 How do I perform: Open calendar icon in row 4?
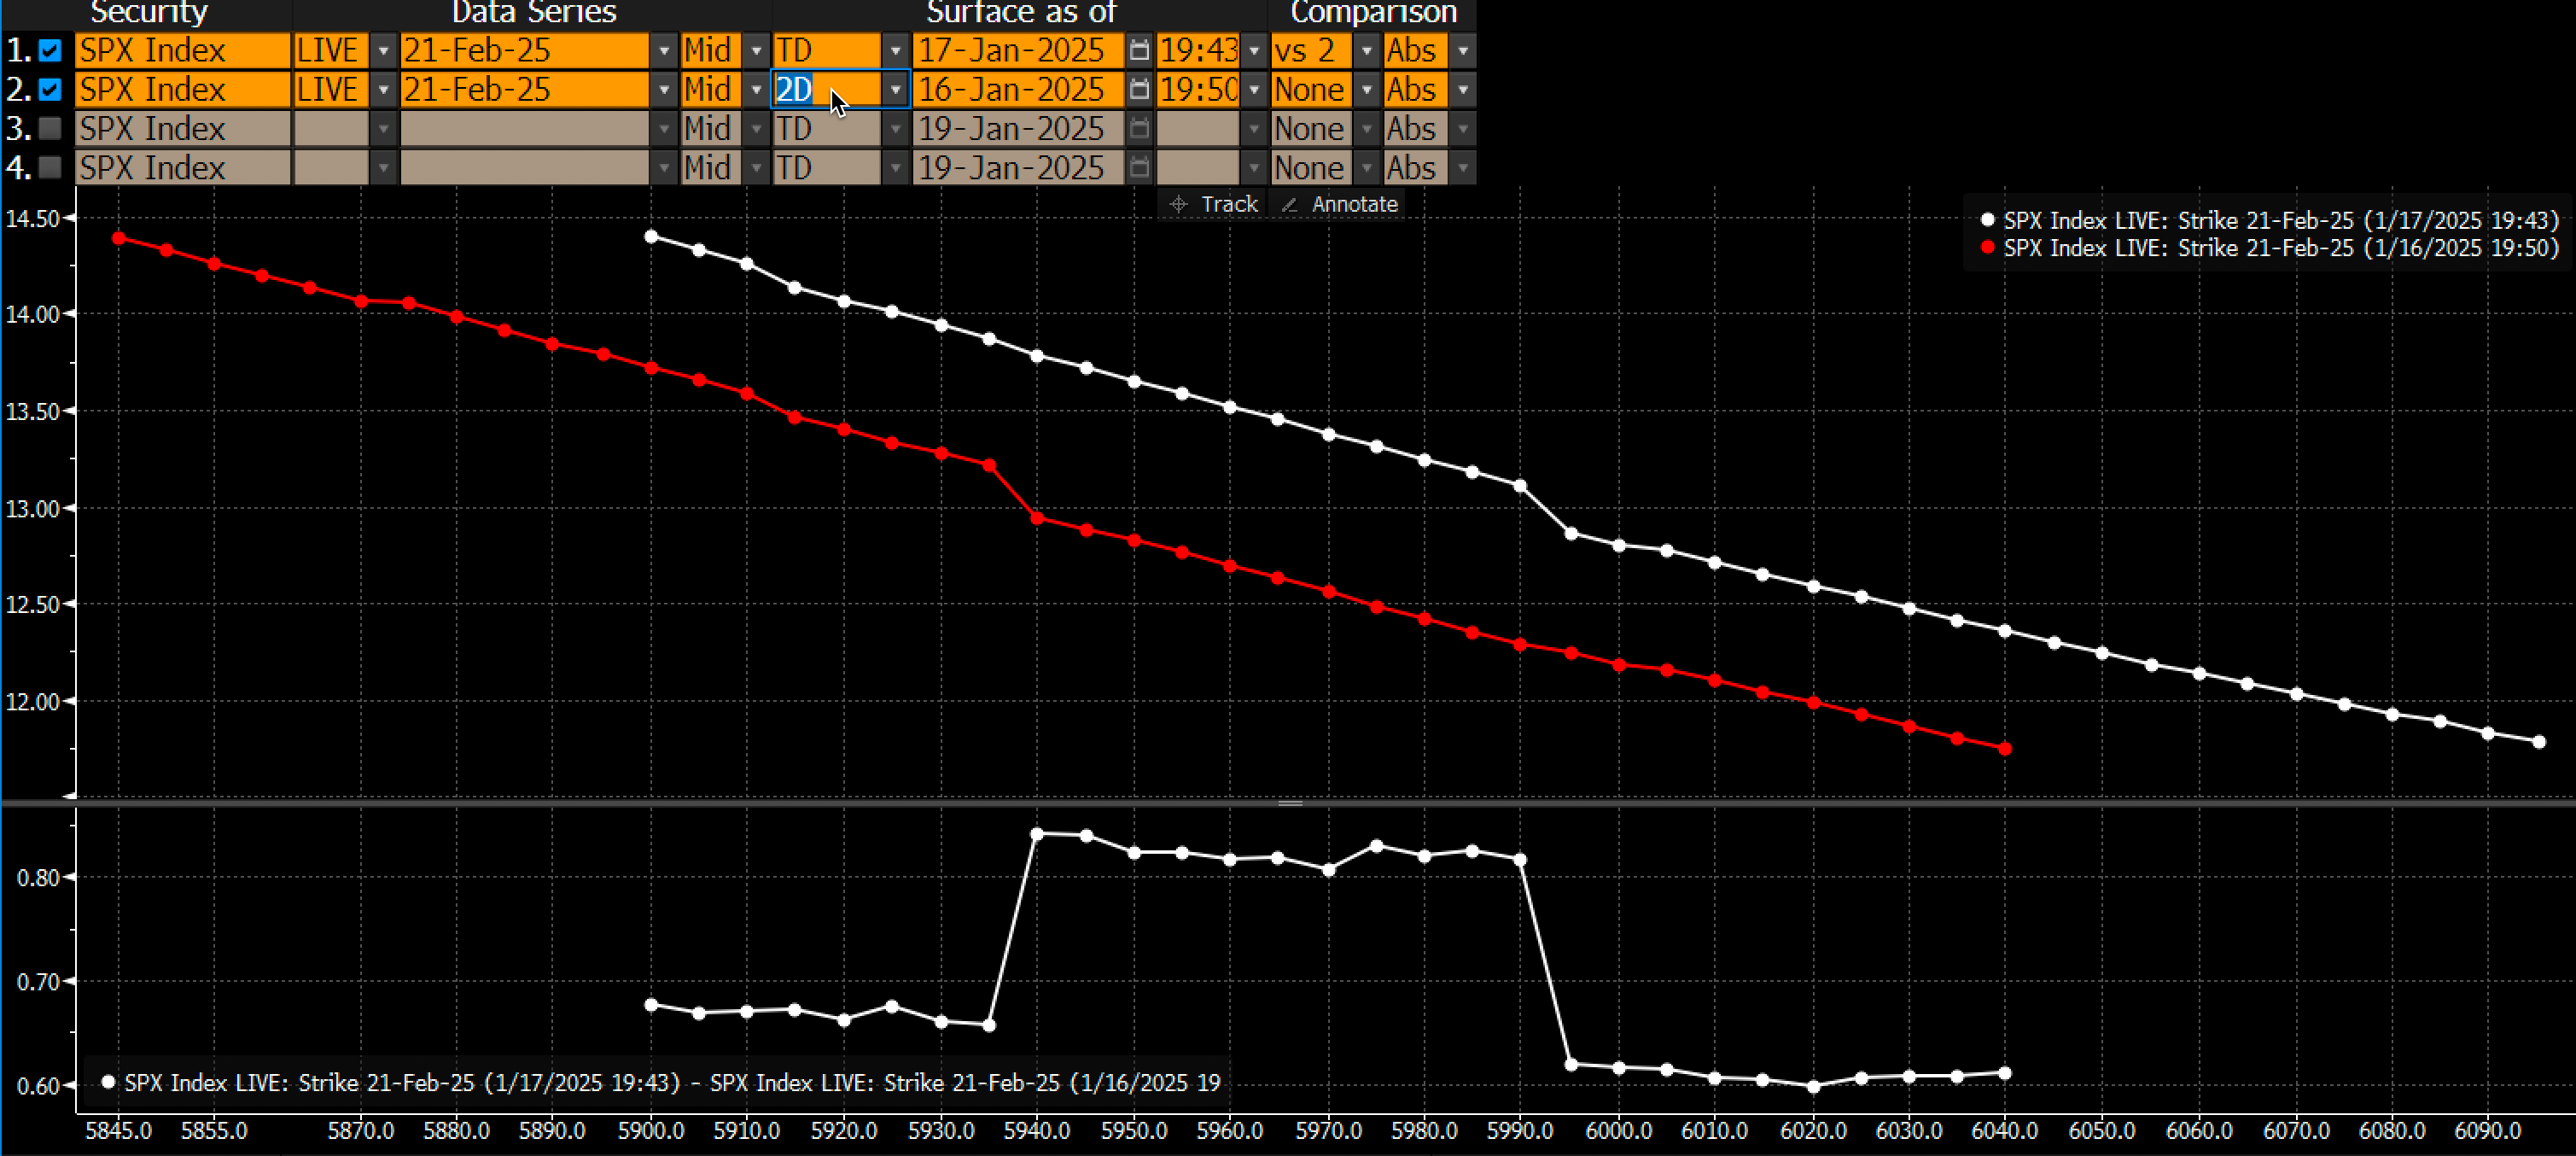click(1139, 168)
